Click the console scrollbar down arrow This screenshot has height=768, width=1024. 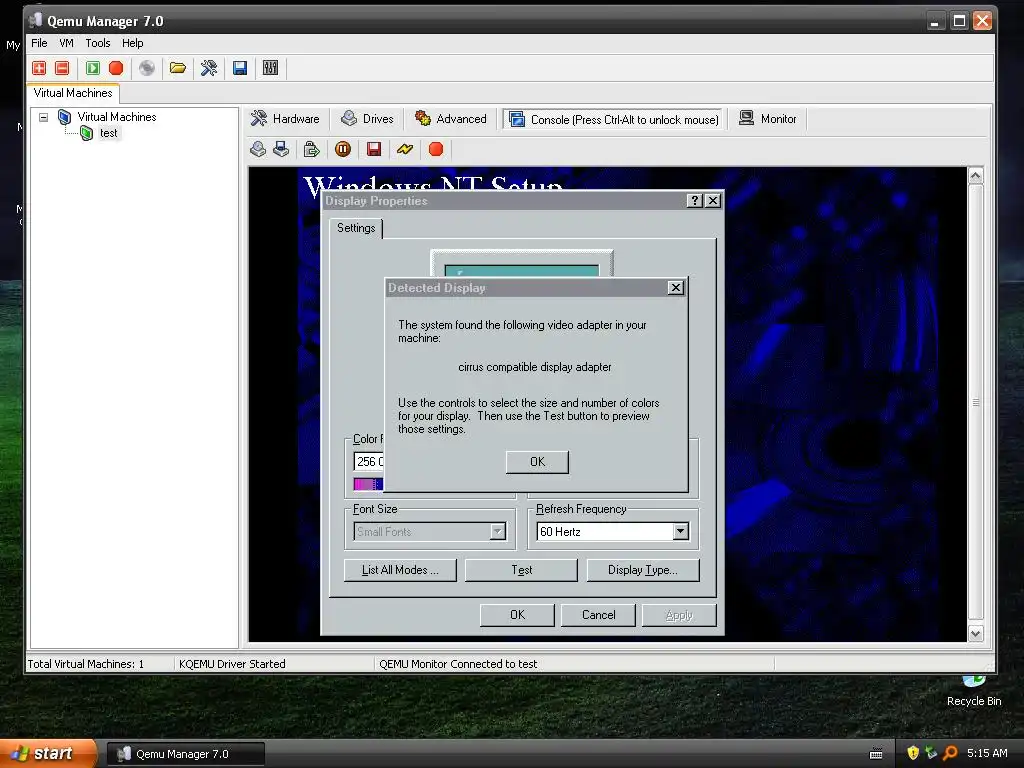(x=976, y=633)
